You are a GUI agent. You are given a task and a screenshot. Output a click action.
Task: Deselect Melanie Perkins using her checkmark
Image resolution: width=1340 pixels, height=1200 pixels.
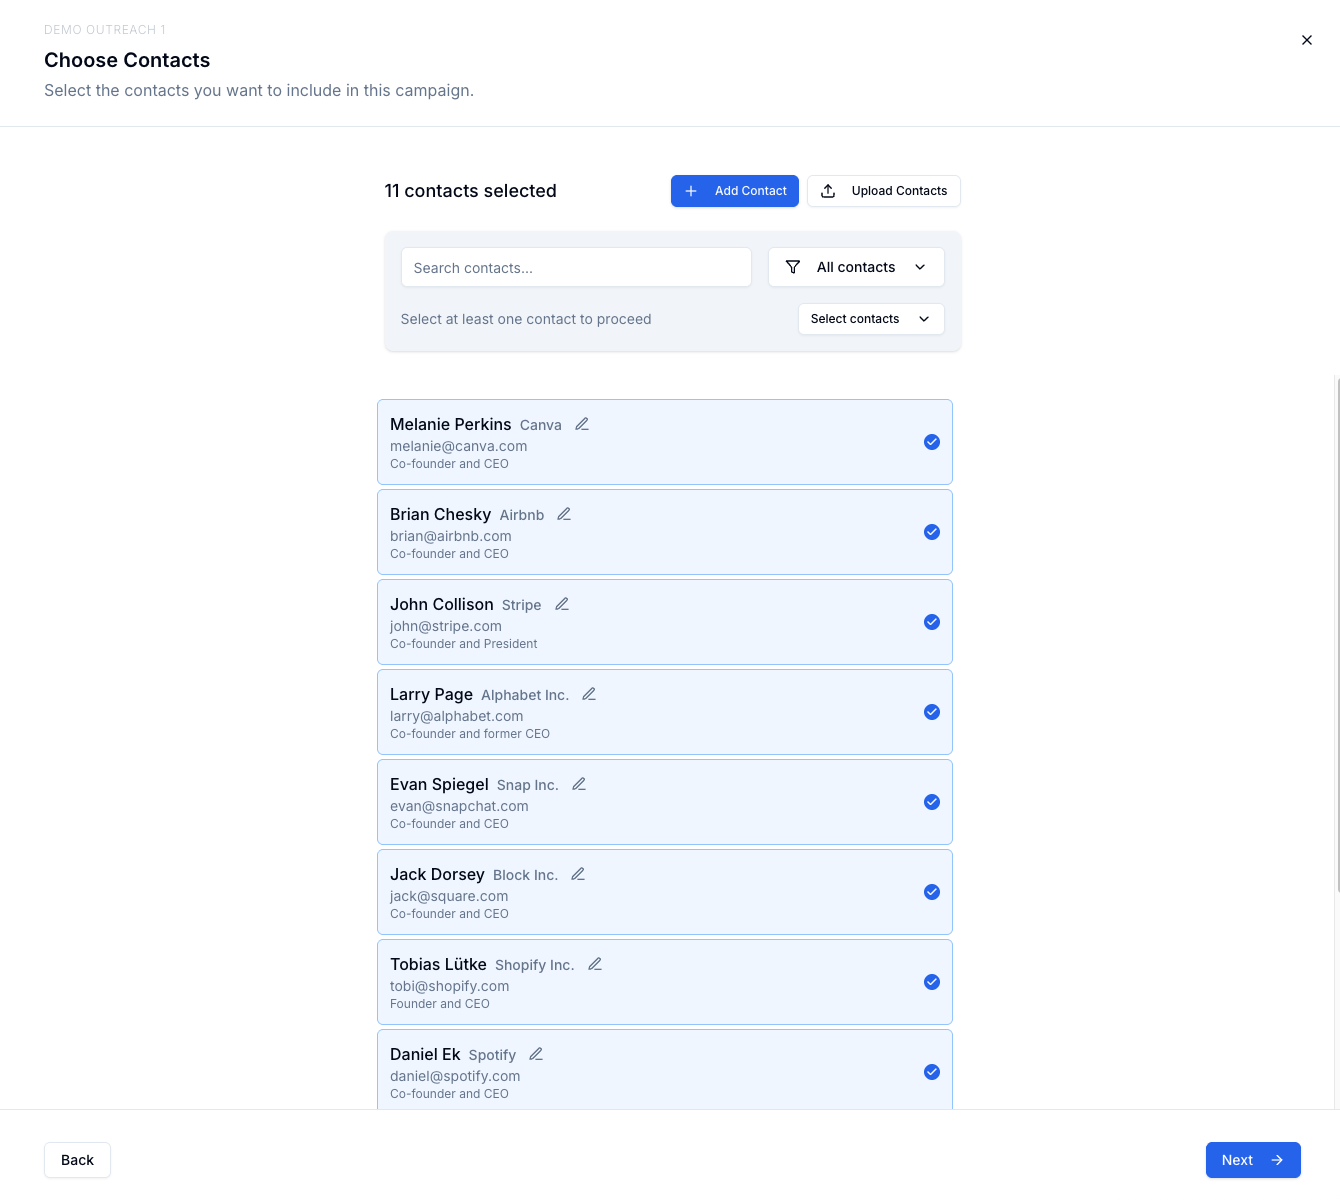932,441
